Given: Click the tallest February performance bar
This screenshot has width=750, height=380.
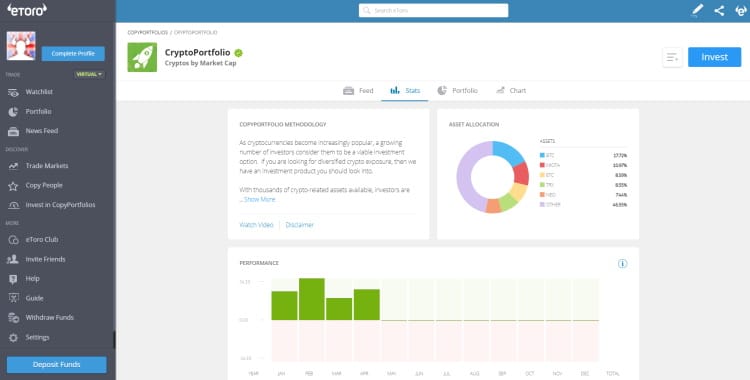Looking at the screenshot, I should click(312, 299).
